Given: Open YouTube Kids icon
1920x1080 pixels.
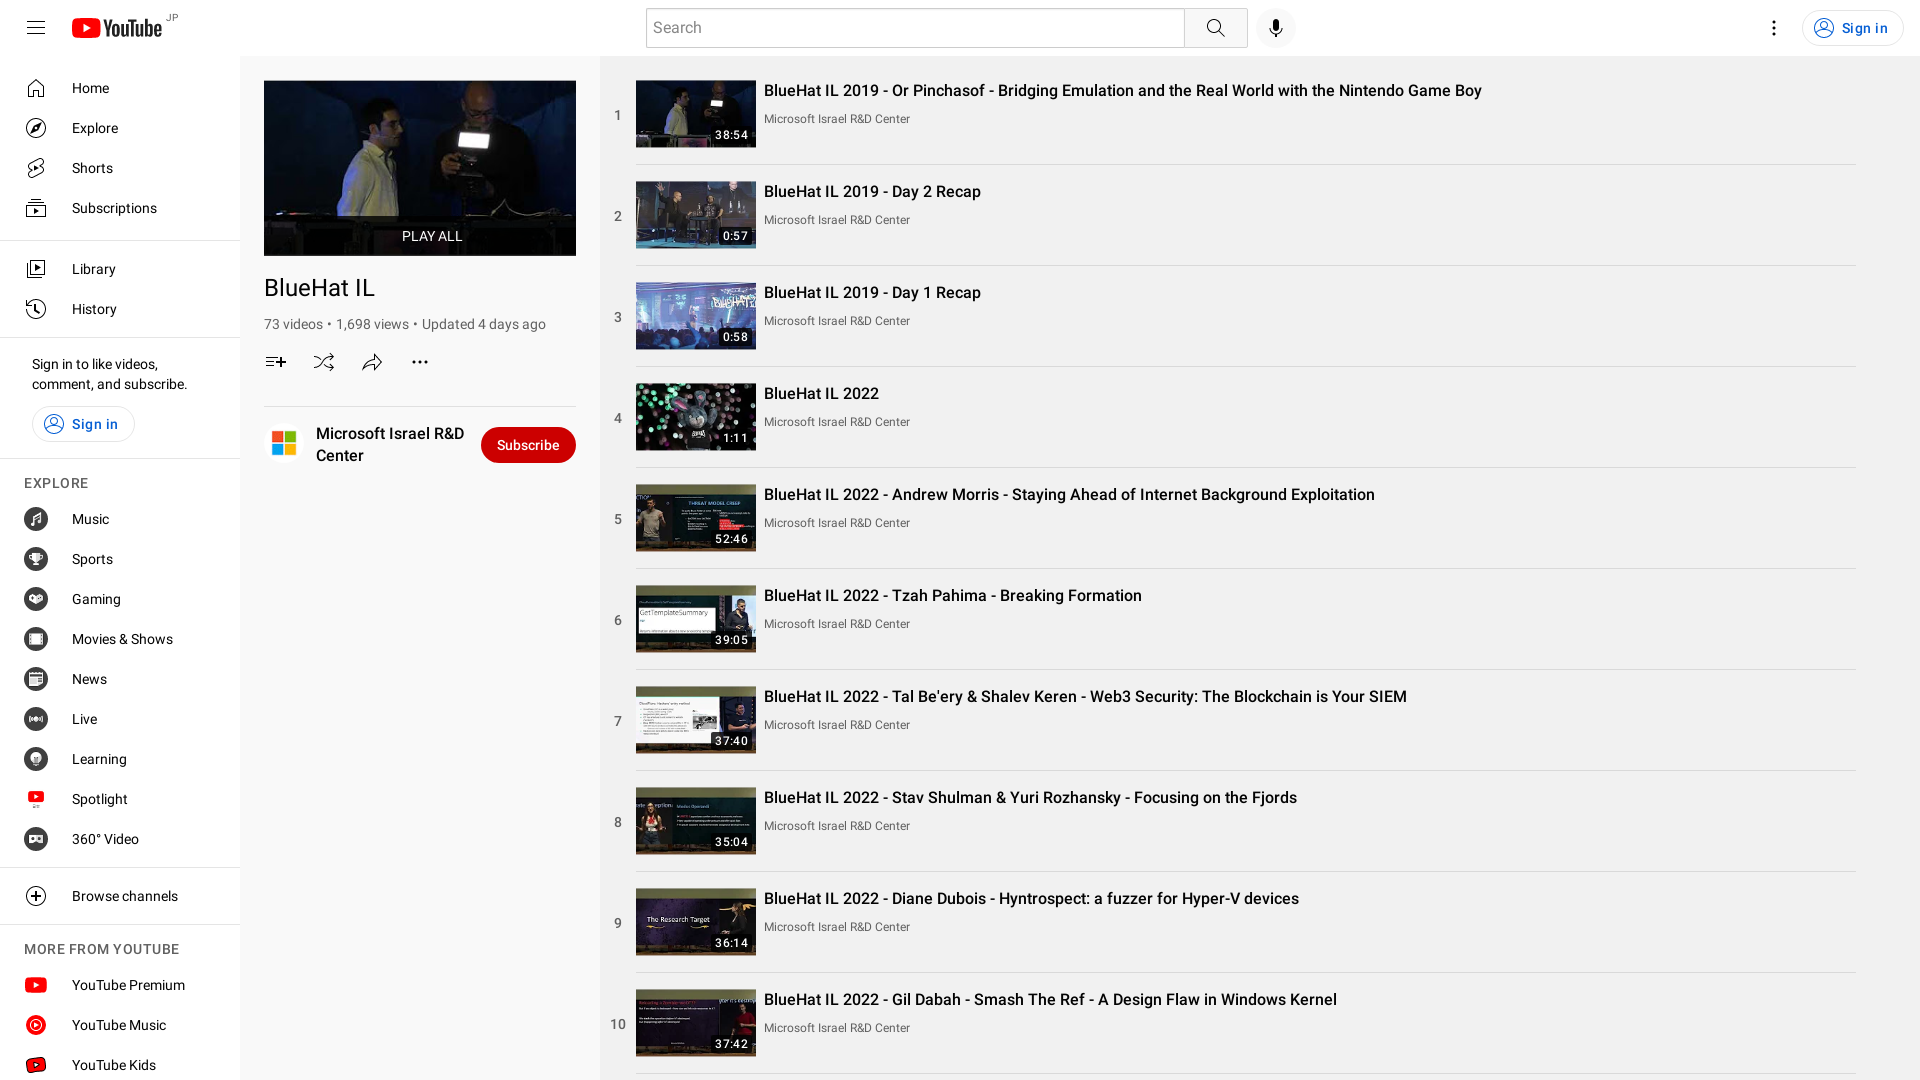Looking at the screenshot, I should (36, 1065).
